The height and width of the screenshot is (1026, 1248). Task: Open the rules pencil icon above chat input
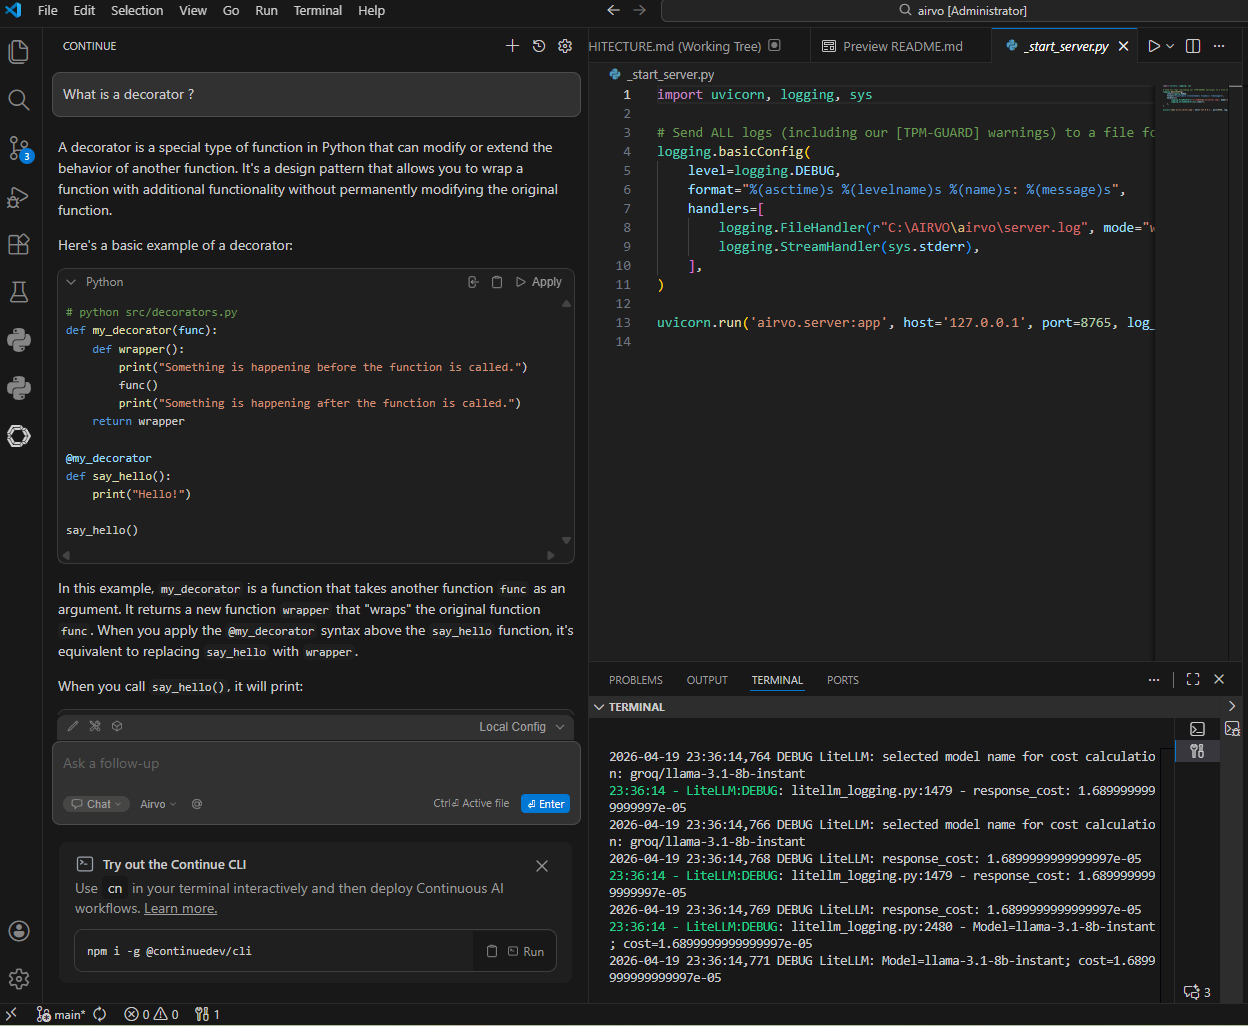pyautogui.click(x=73, y=726)
